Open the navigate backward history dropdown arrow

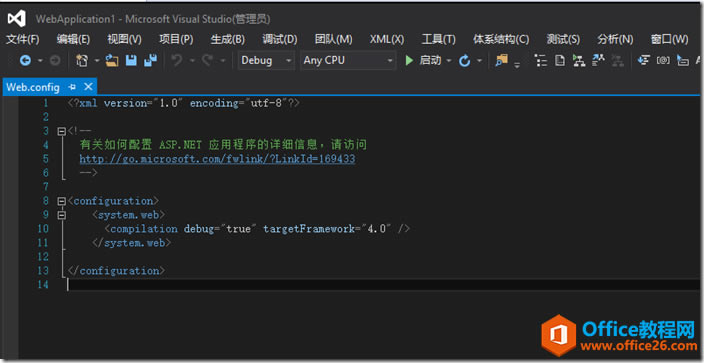(40, 61)
